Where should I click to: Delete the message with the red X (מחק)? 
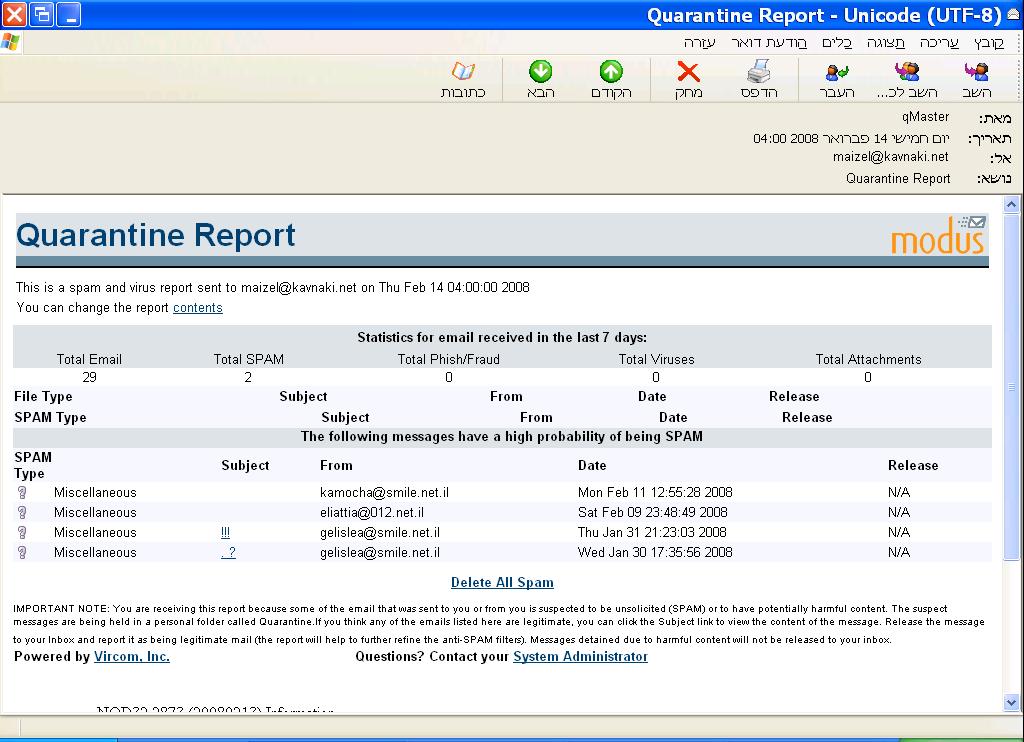tap(688, 72)
